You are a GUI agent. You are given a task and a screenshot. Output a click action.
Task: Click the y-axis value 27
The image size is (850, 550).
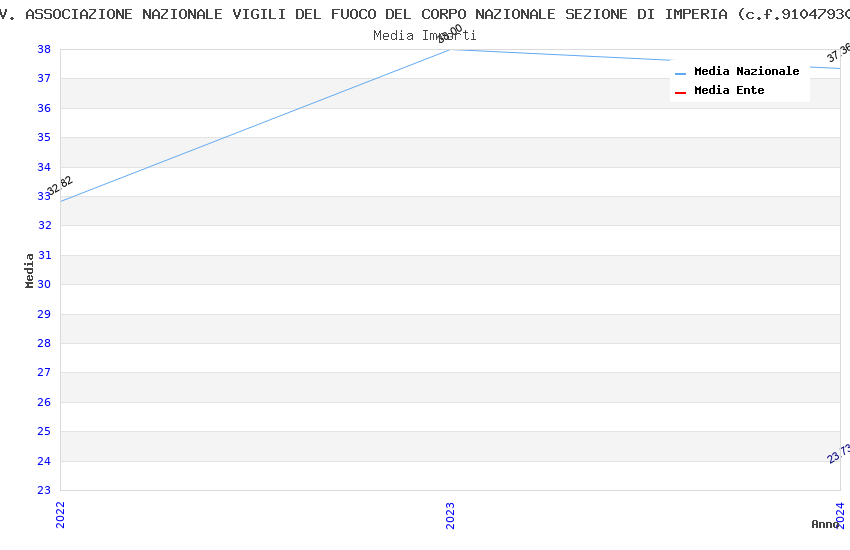coord(44,372)
